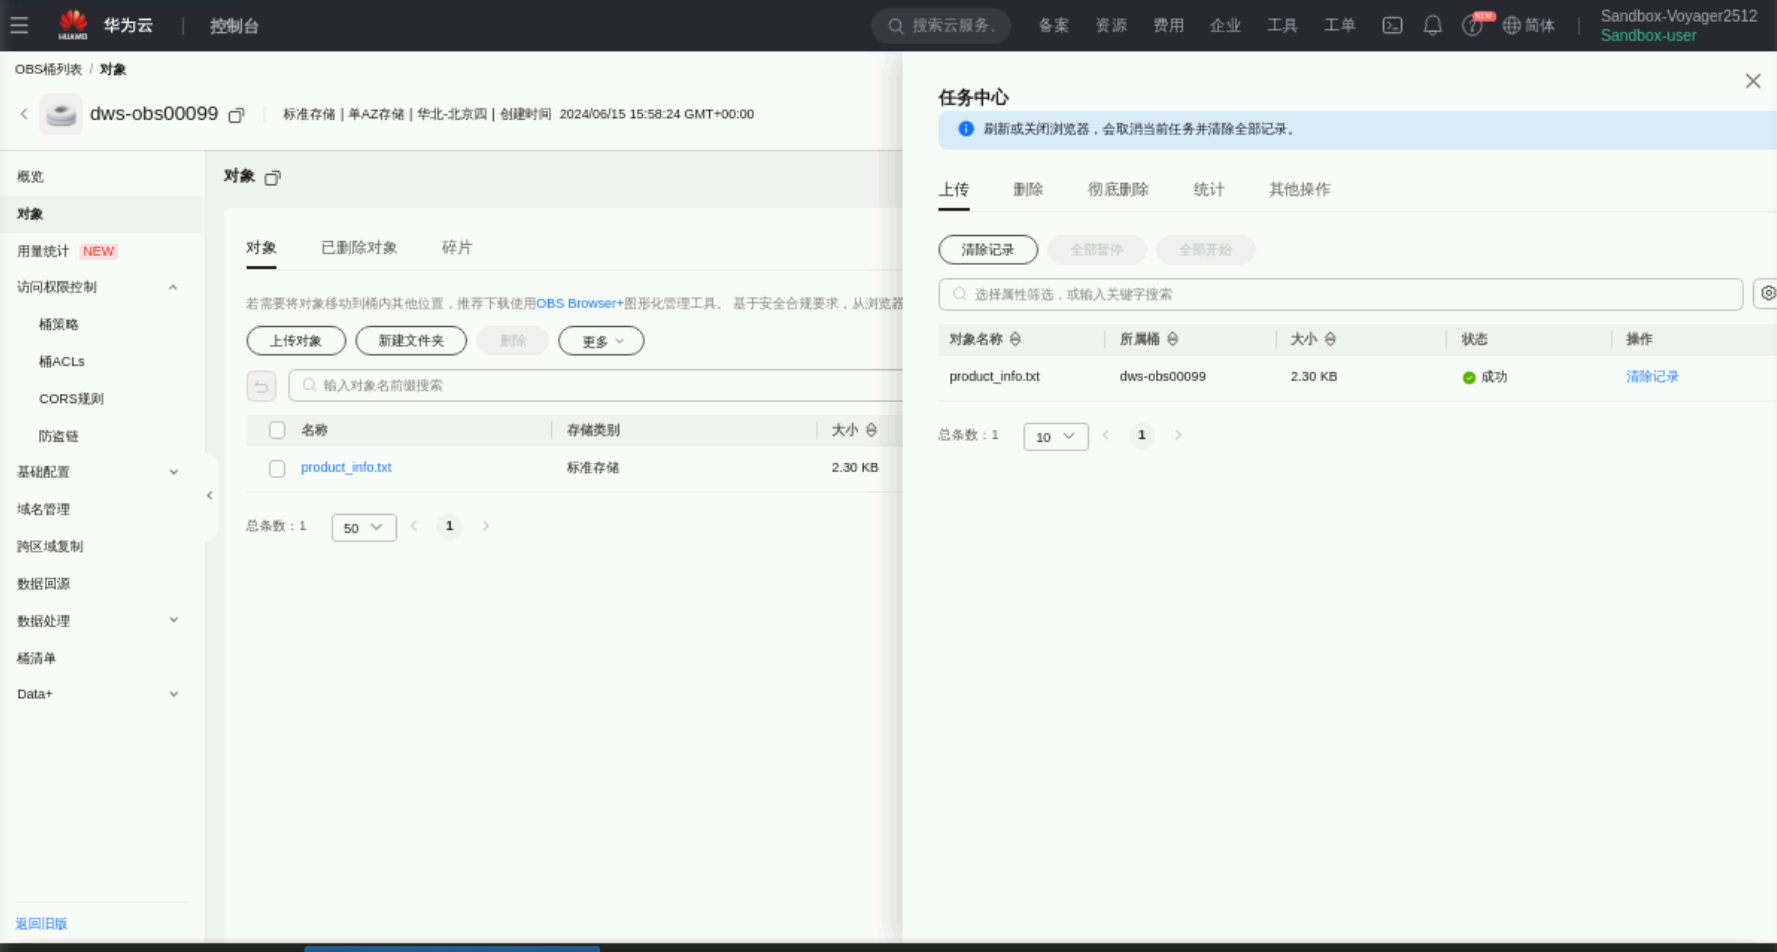
Task: Click 清除记录 link in product_info.txt task row
Action: point(1652,377)
